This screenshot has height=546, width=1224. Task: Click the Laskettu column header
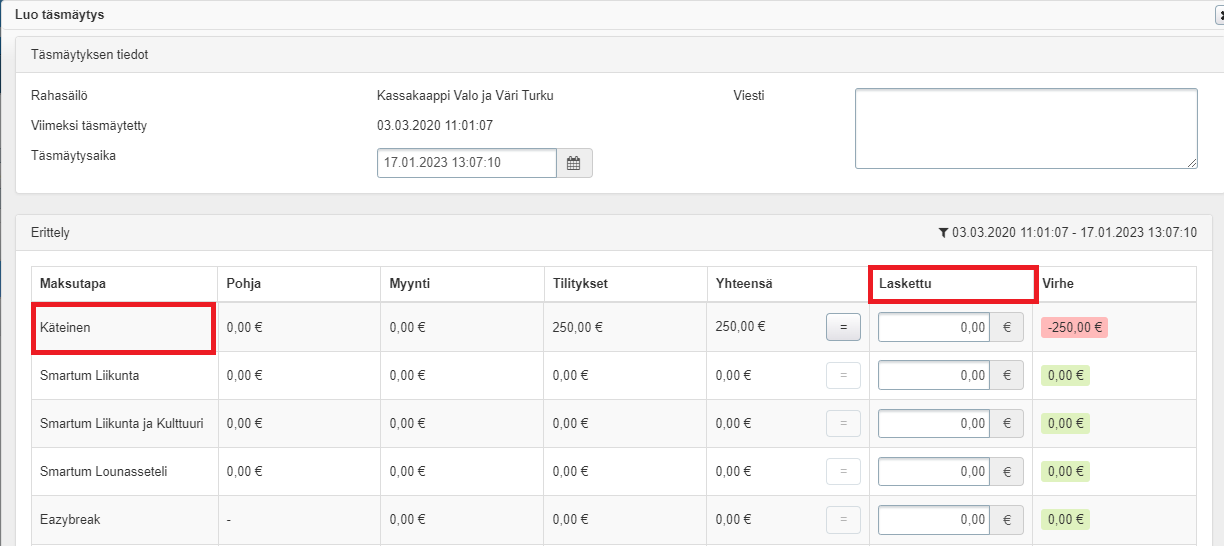(906, 284)
